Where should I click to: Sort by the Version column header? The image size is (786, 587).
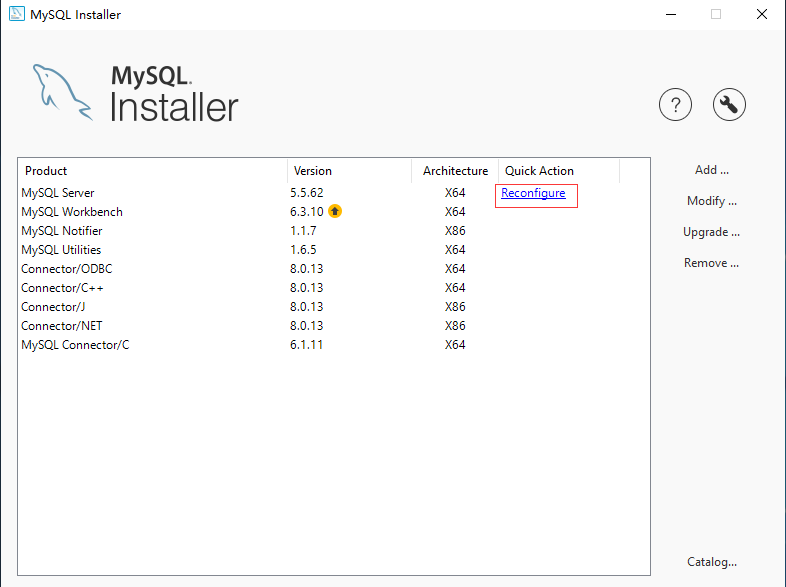[349, 171]
